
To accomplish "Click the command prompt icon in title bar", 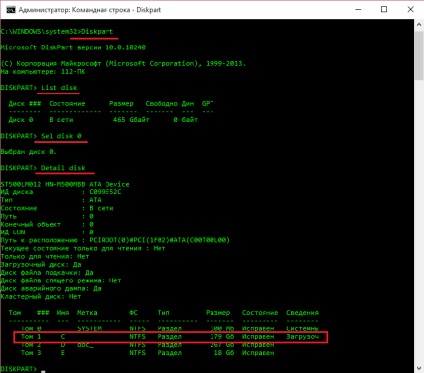I will tap(11, 10).
